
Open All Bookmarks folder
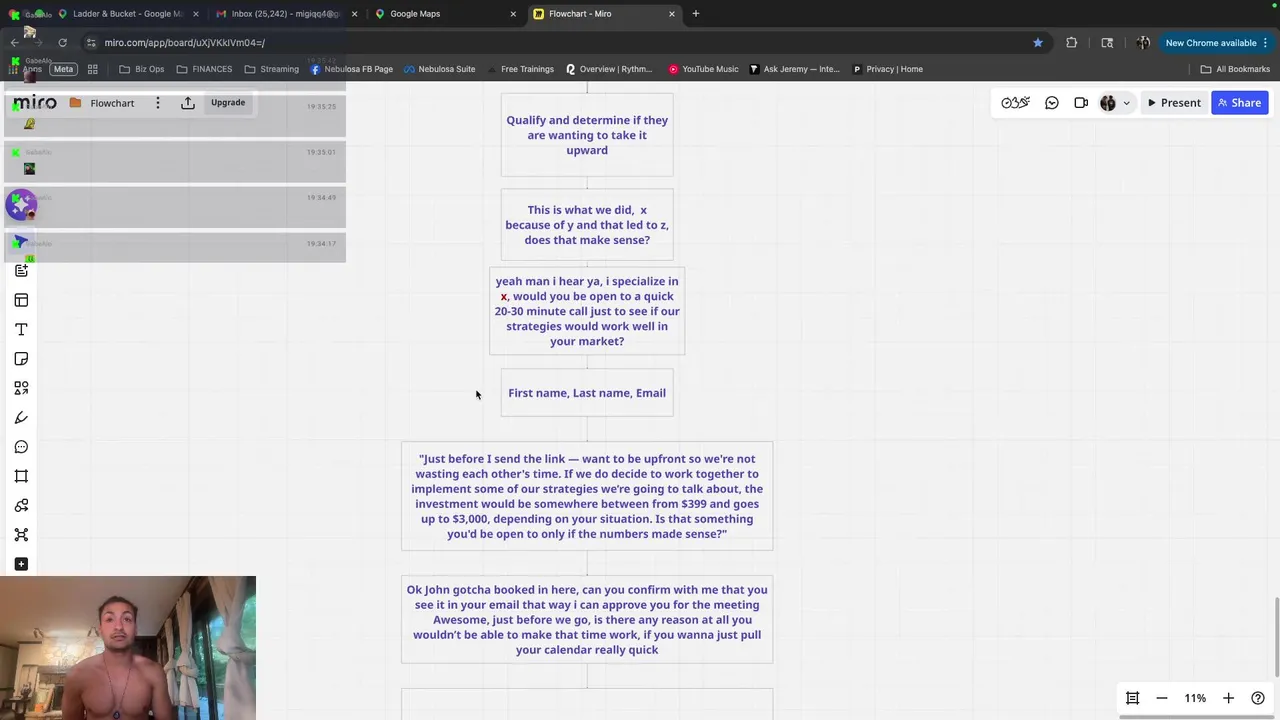click(x=1235, y=69)
